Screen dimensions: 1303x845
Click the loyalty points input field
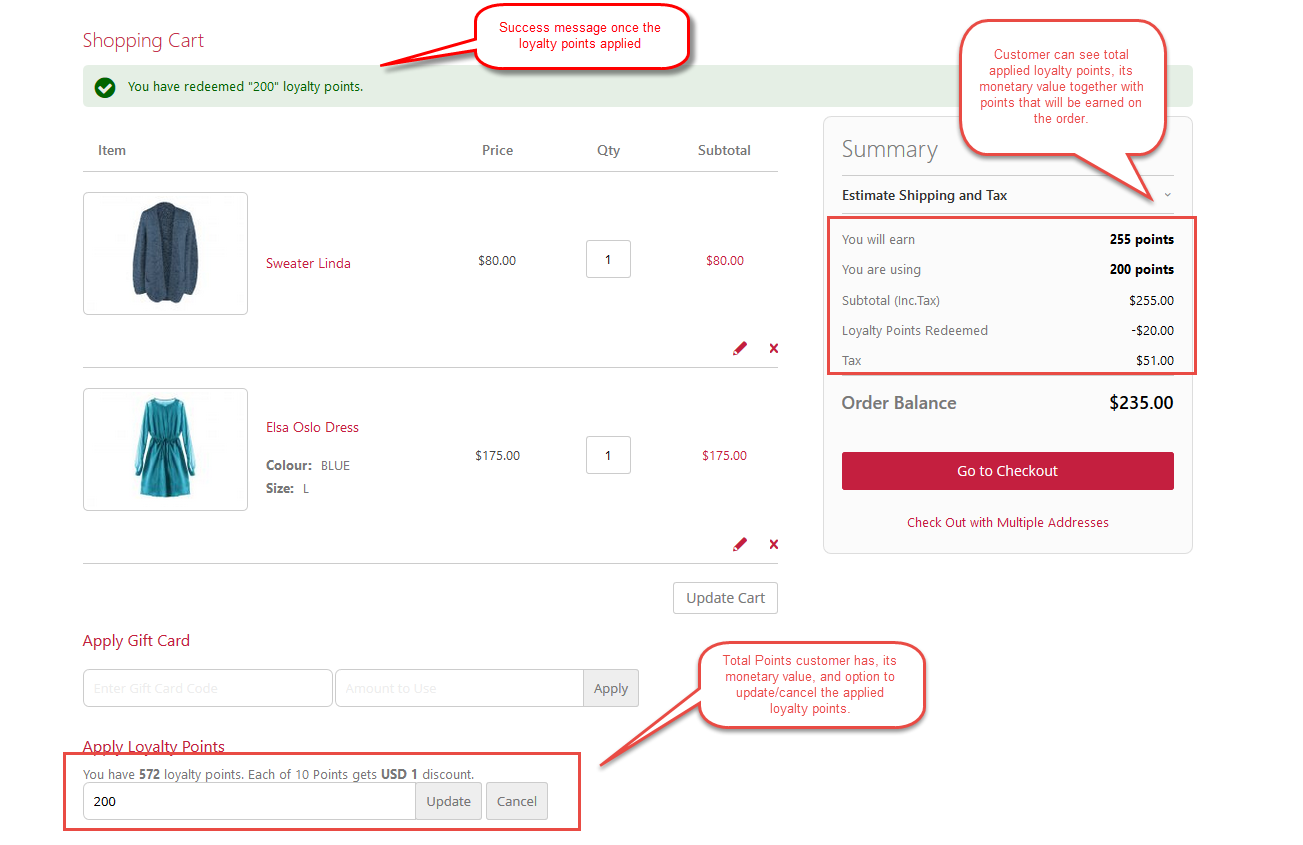tap(248, 801)
